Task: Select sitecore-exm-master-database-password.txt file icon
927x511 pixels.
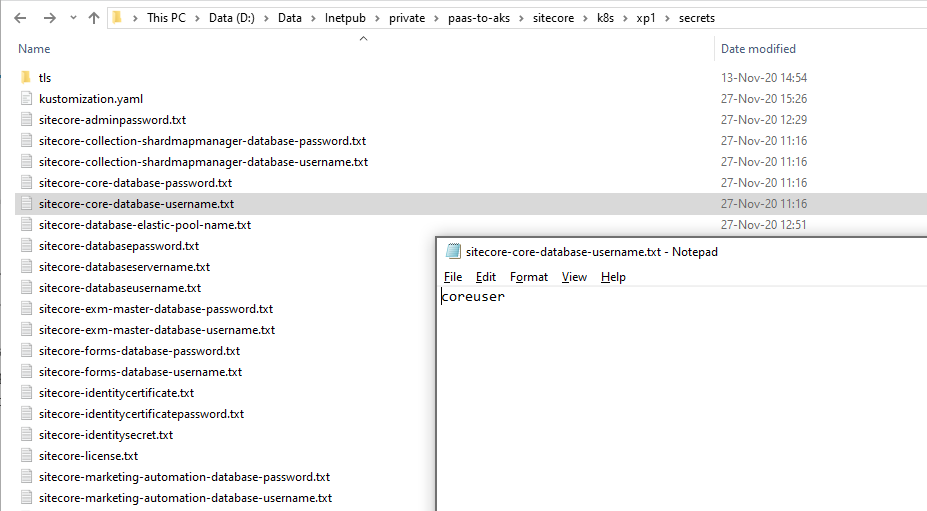Action: (26, 309)
